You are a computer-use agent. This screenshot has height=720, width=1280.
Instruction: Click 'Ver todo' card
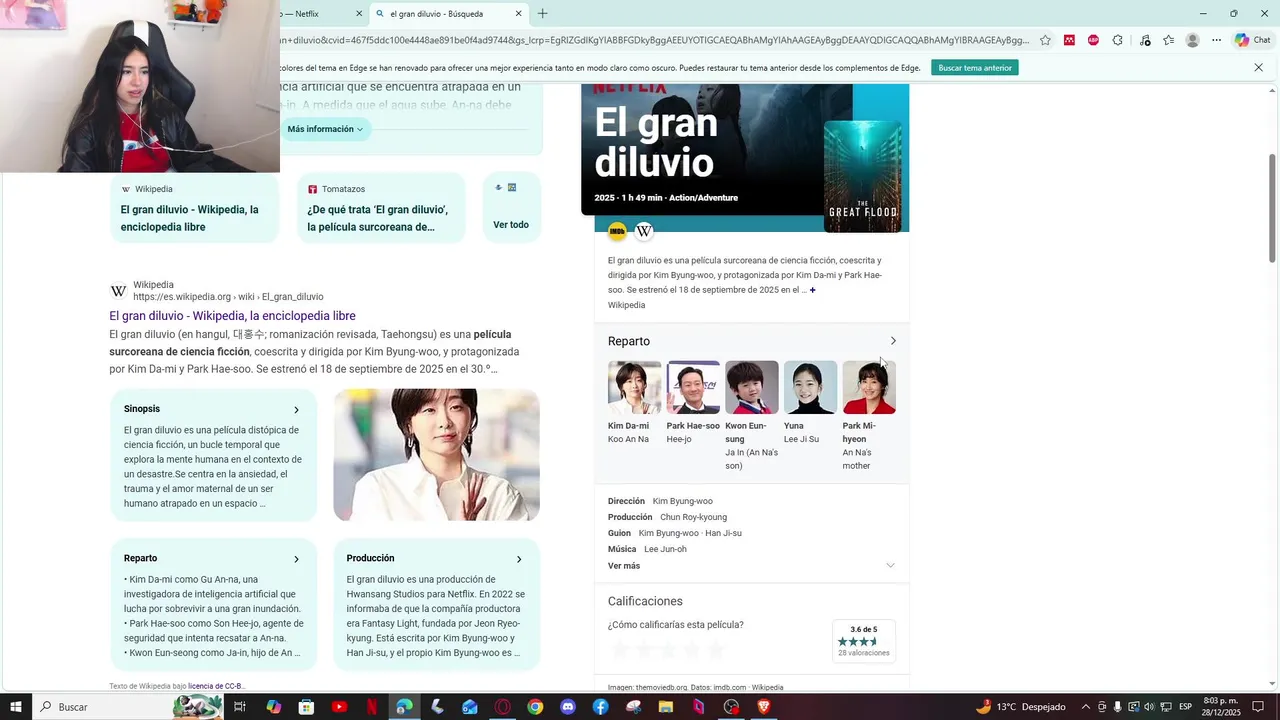511,208
